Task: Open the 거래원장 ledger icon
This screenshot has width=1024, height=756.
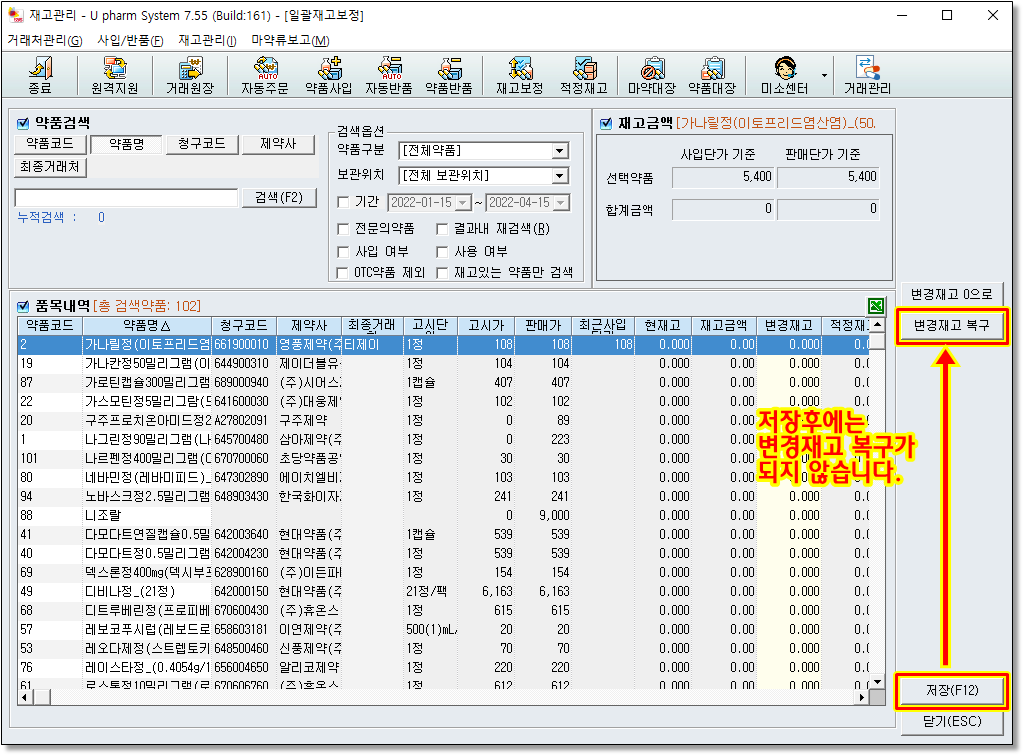Action: [190, 76]
